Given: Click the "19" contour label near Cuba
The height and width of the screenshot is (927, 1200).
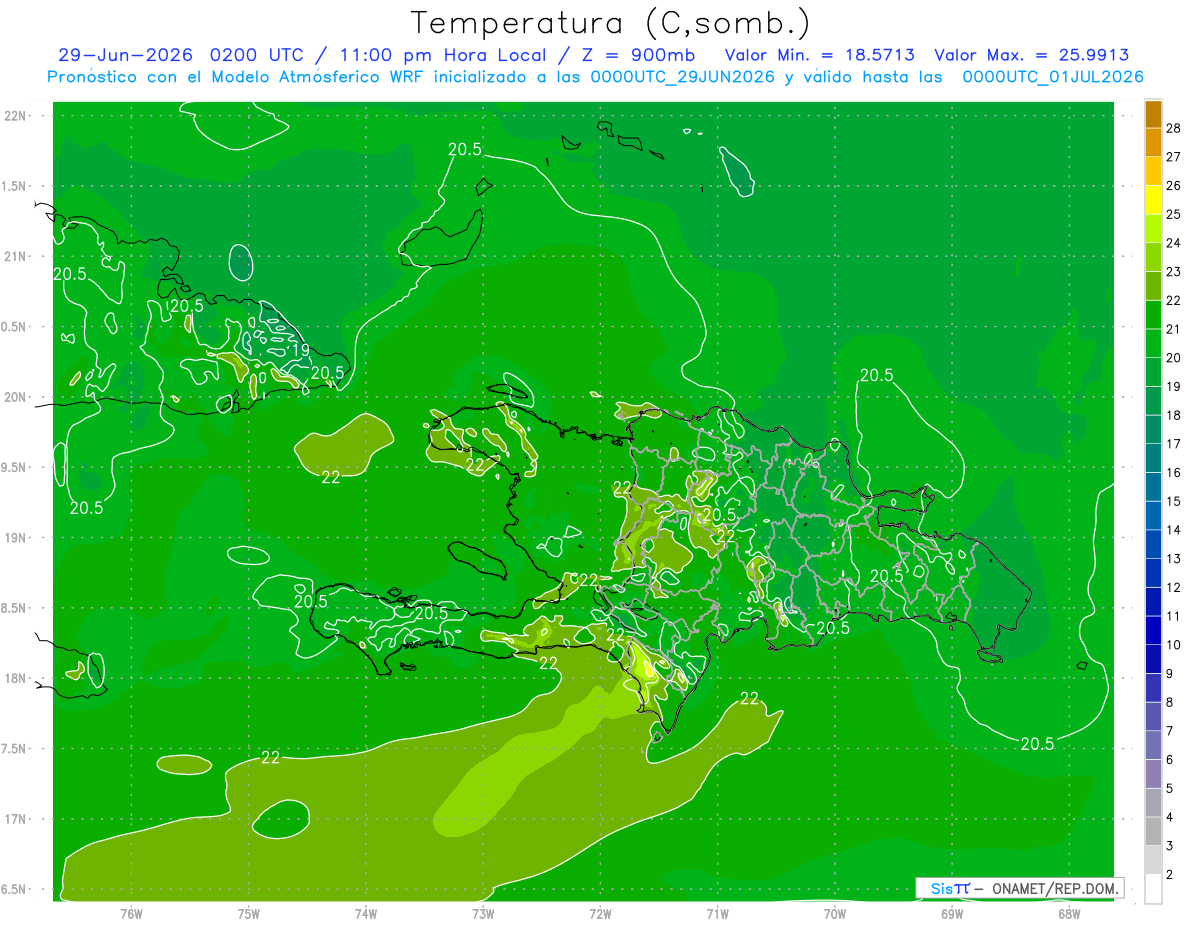Looking at the screenshot, I should pyautogui.click(x=300, y=350).
